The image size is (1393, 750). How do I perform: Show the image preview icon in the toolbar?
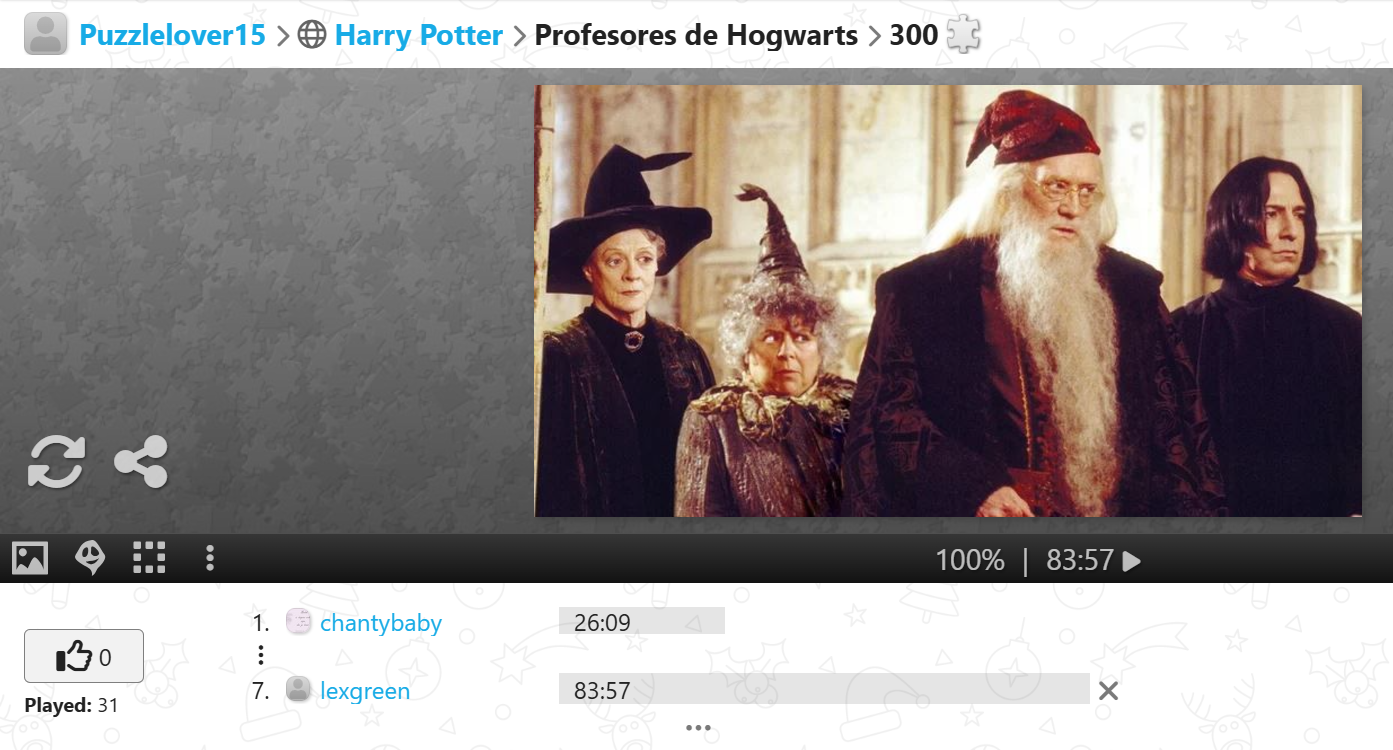(30, 558)
